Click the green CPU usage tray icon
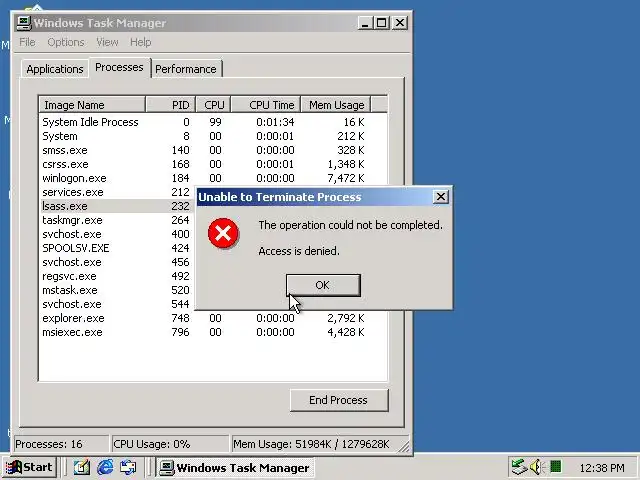Screen dimensions: 640x480 [x=555, y=466]
